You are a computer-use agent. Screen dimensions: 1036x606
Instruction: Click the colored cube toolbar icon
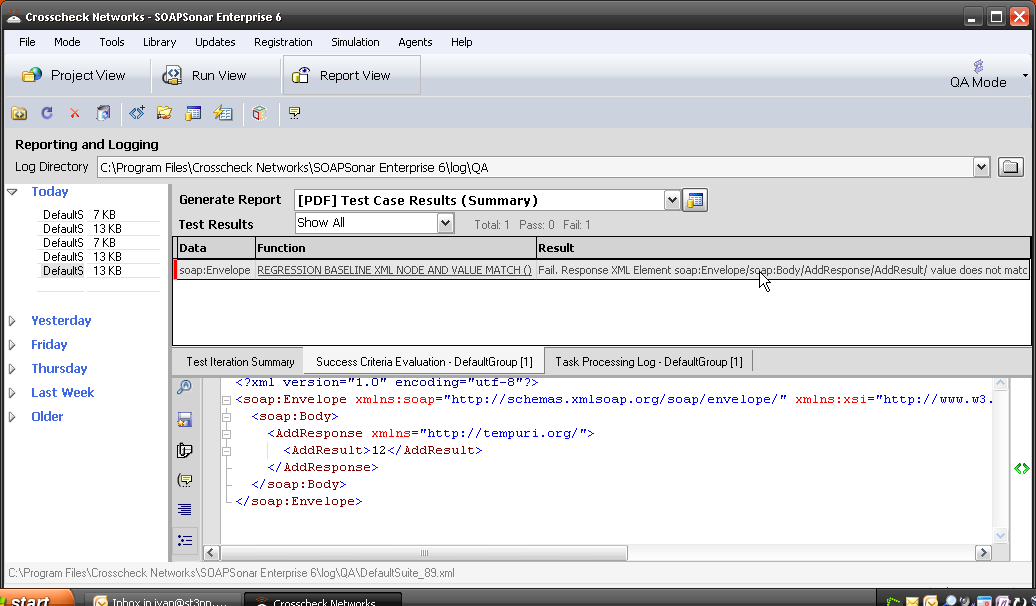tap(260, 113)
